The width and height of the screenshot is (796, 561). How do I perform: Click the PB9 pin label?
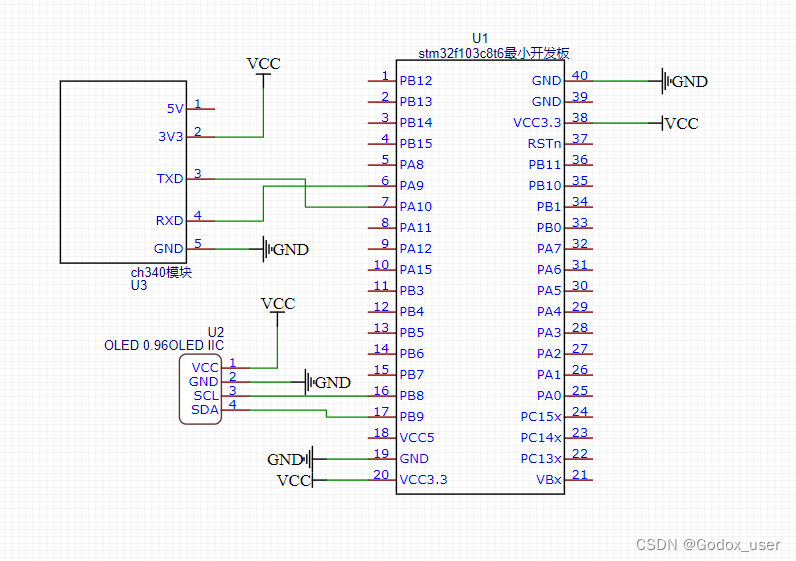click(412, 417)
